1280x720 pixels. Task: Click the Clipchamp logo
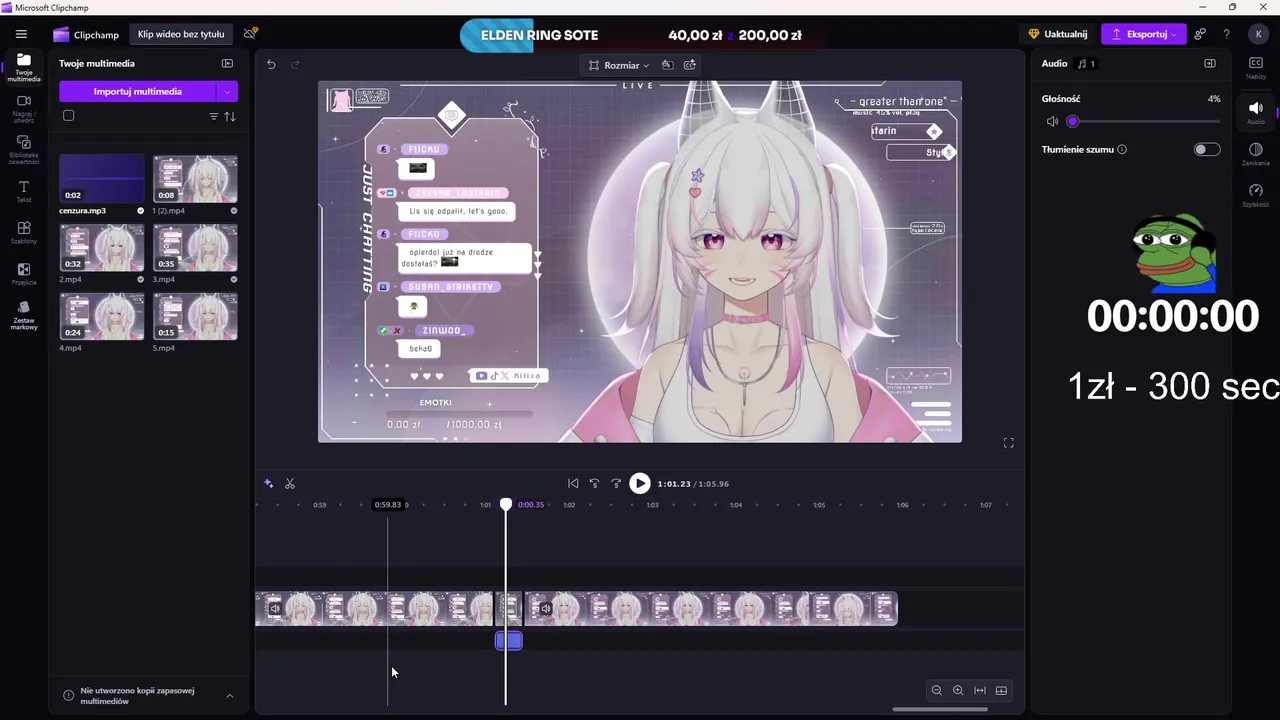coord(86,34)
